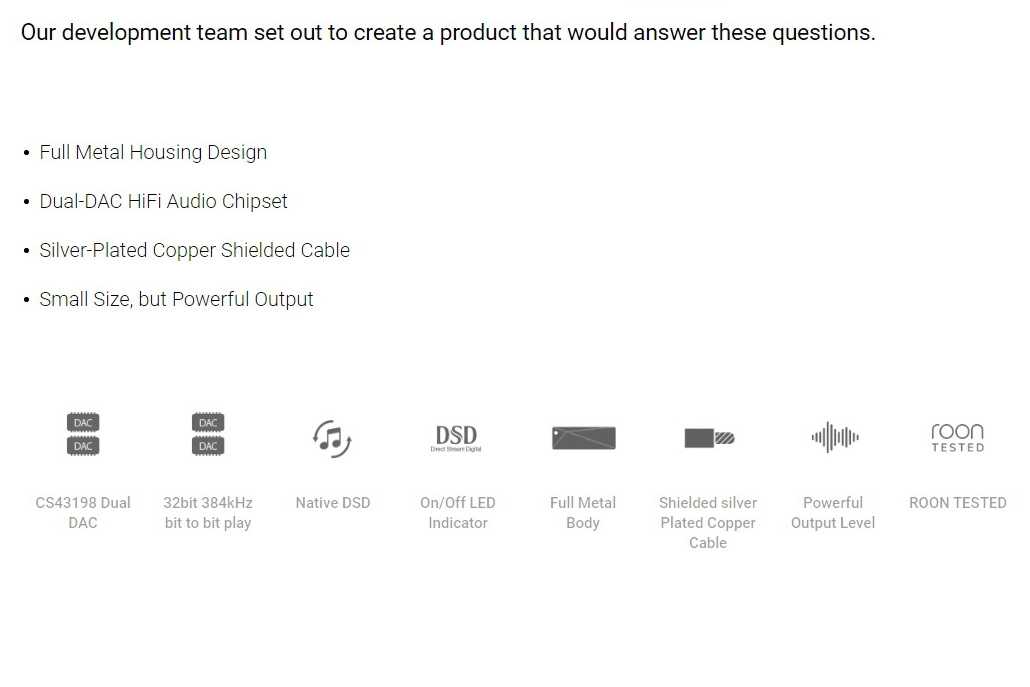This screenshot has height=687, width=1030.
Task: Click the shielded cable icon
Action: [709, 438]
